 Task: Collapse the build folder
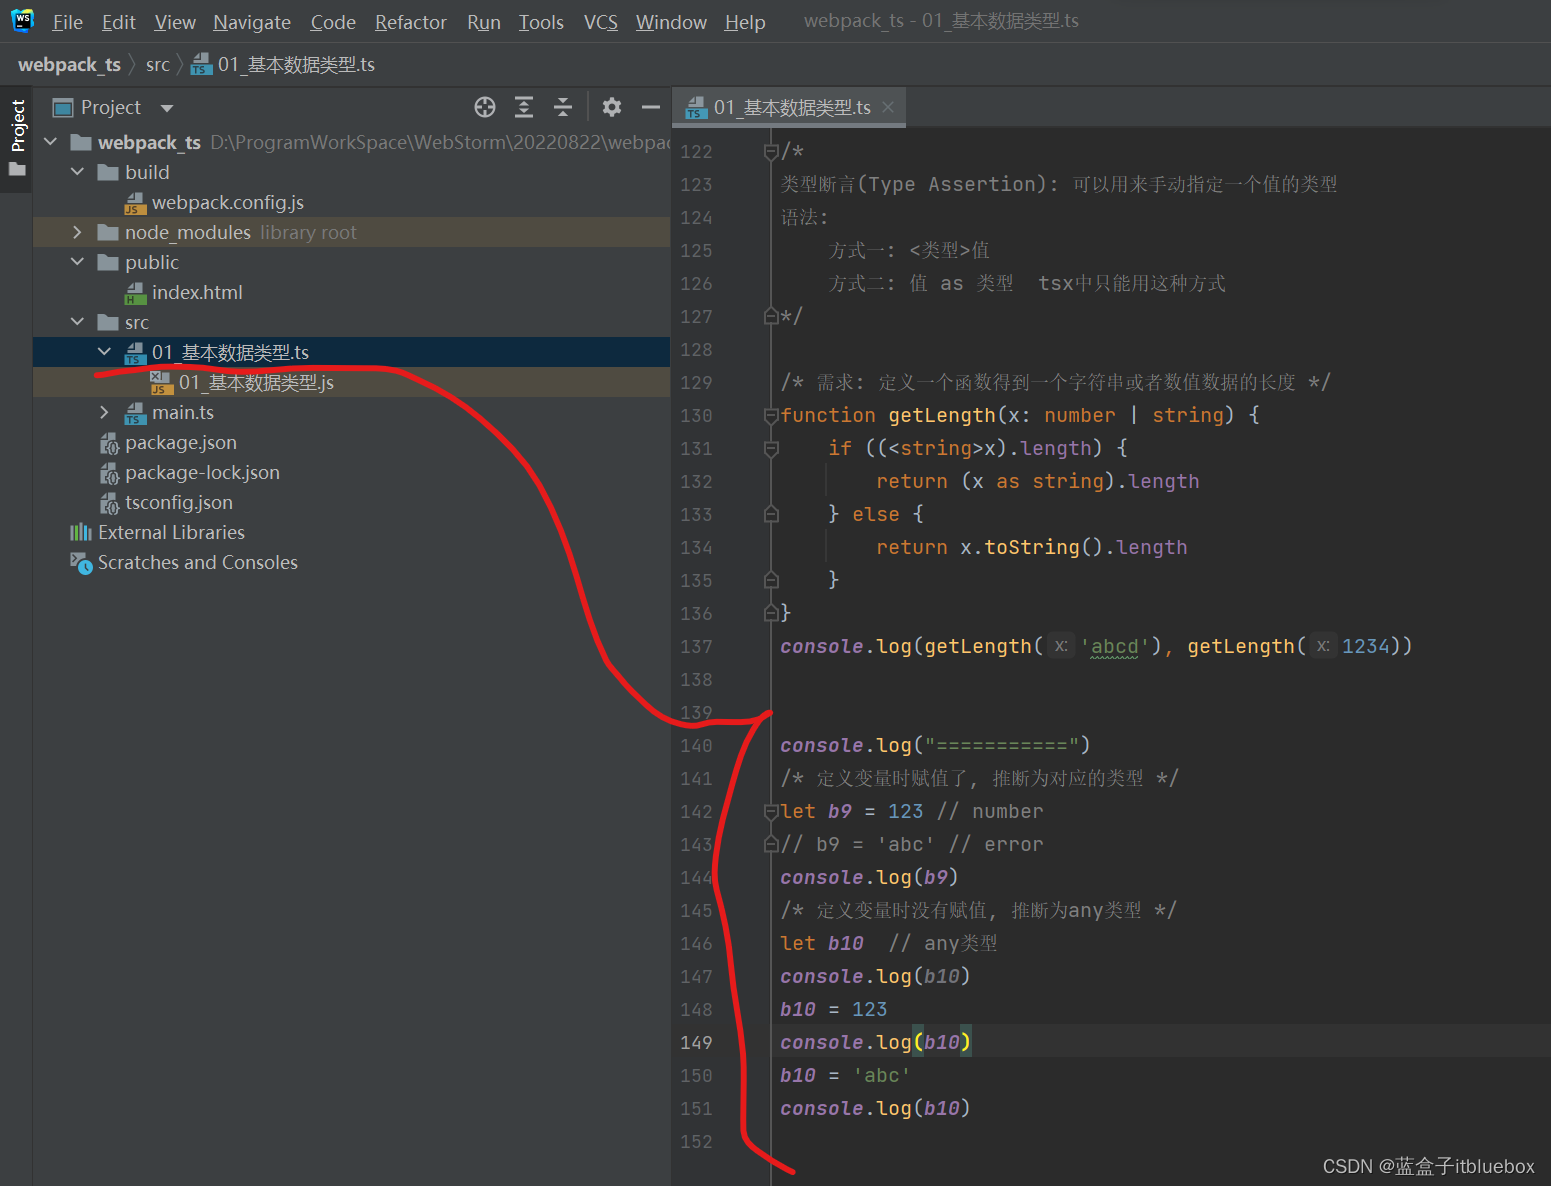tap(78, 172)
